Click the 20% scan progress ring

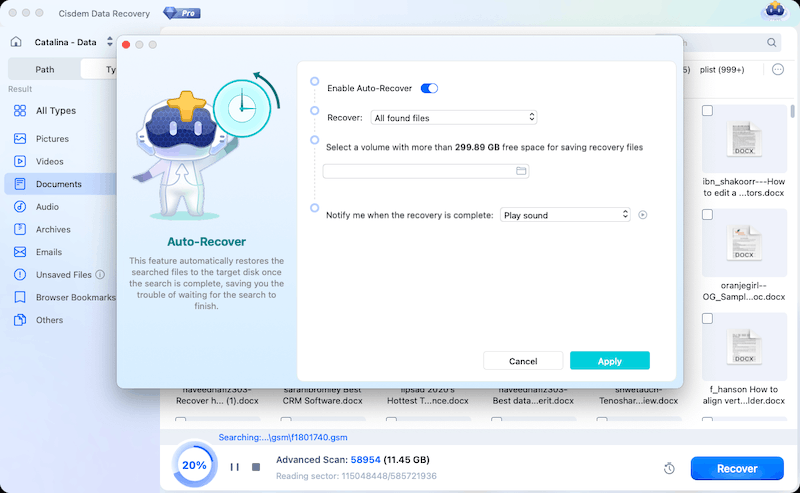[x=194, y=465]
